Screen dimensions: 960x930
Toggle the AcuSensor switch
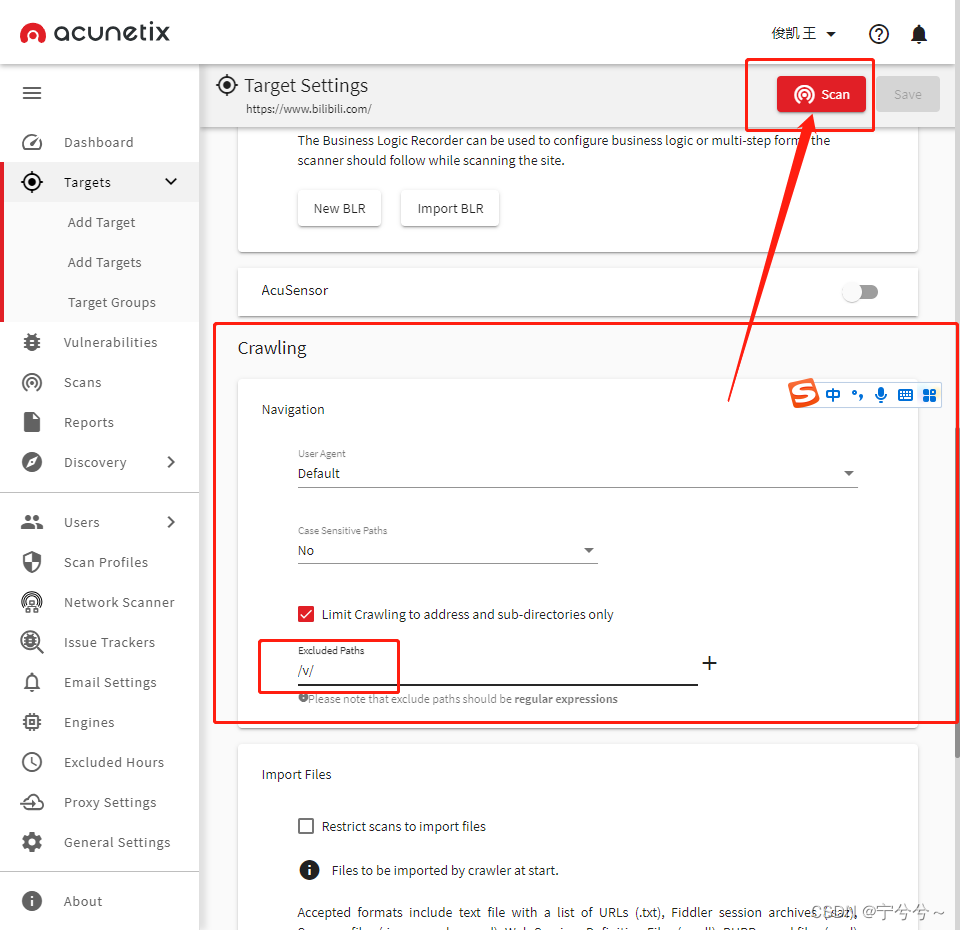pyautogui.click(x=860, y=292)
